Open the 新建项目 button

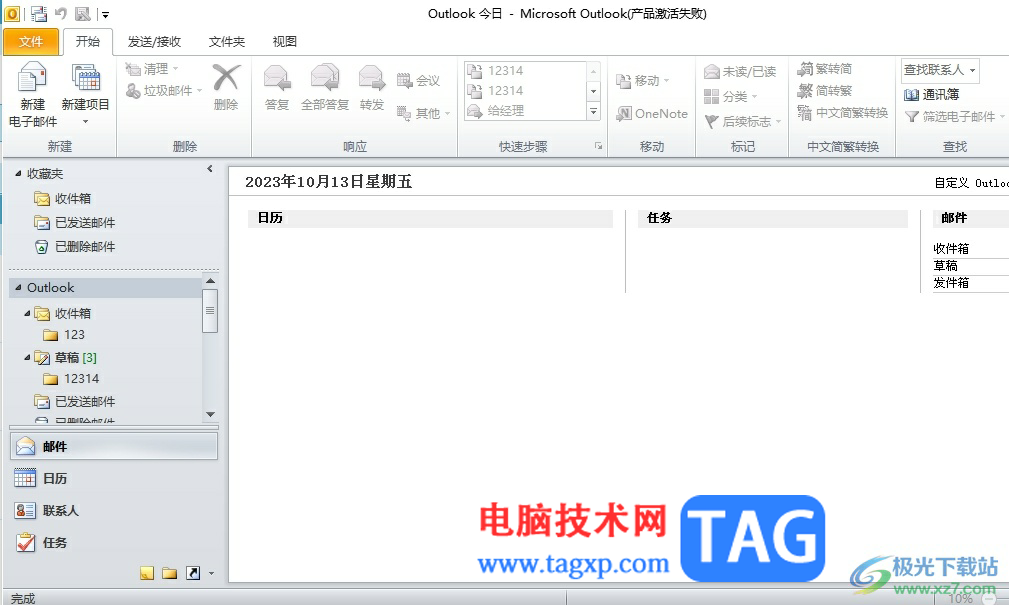tap(86, 94)
